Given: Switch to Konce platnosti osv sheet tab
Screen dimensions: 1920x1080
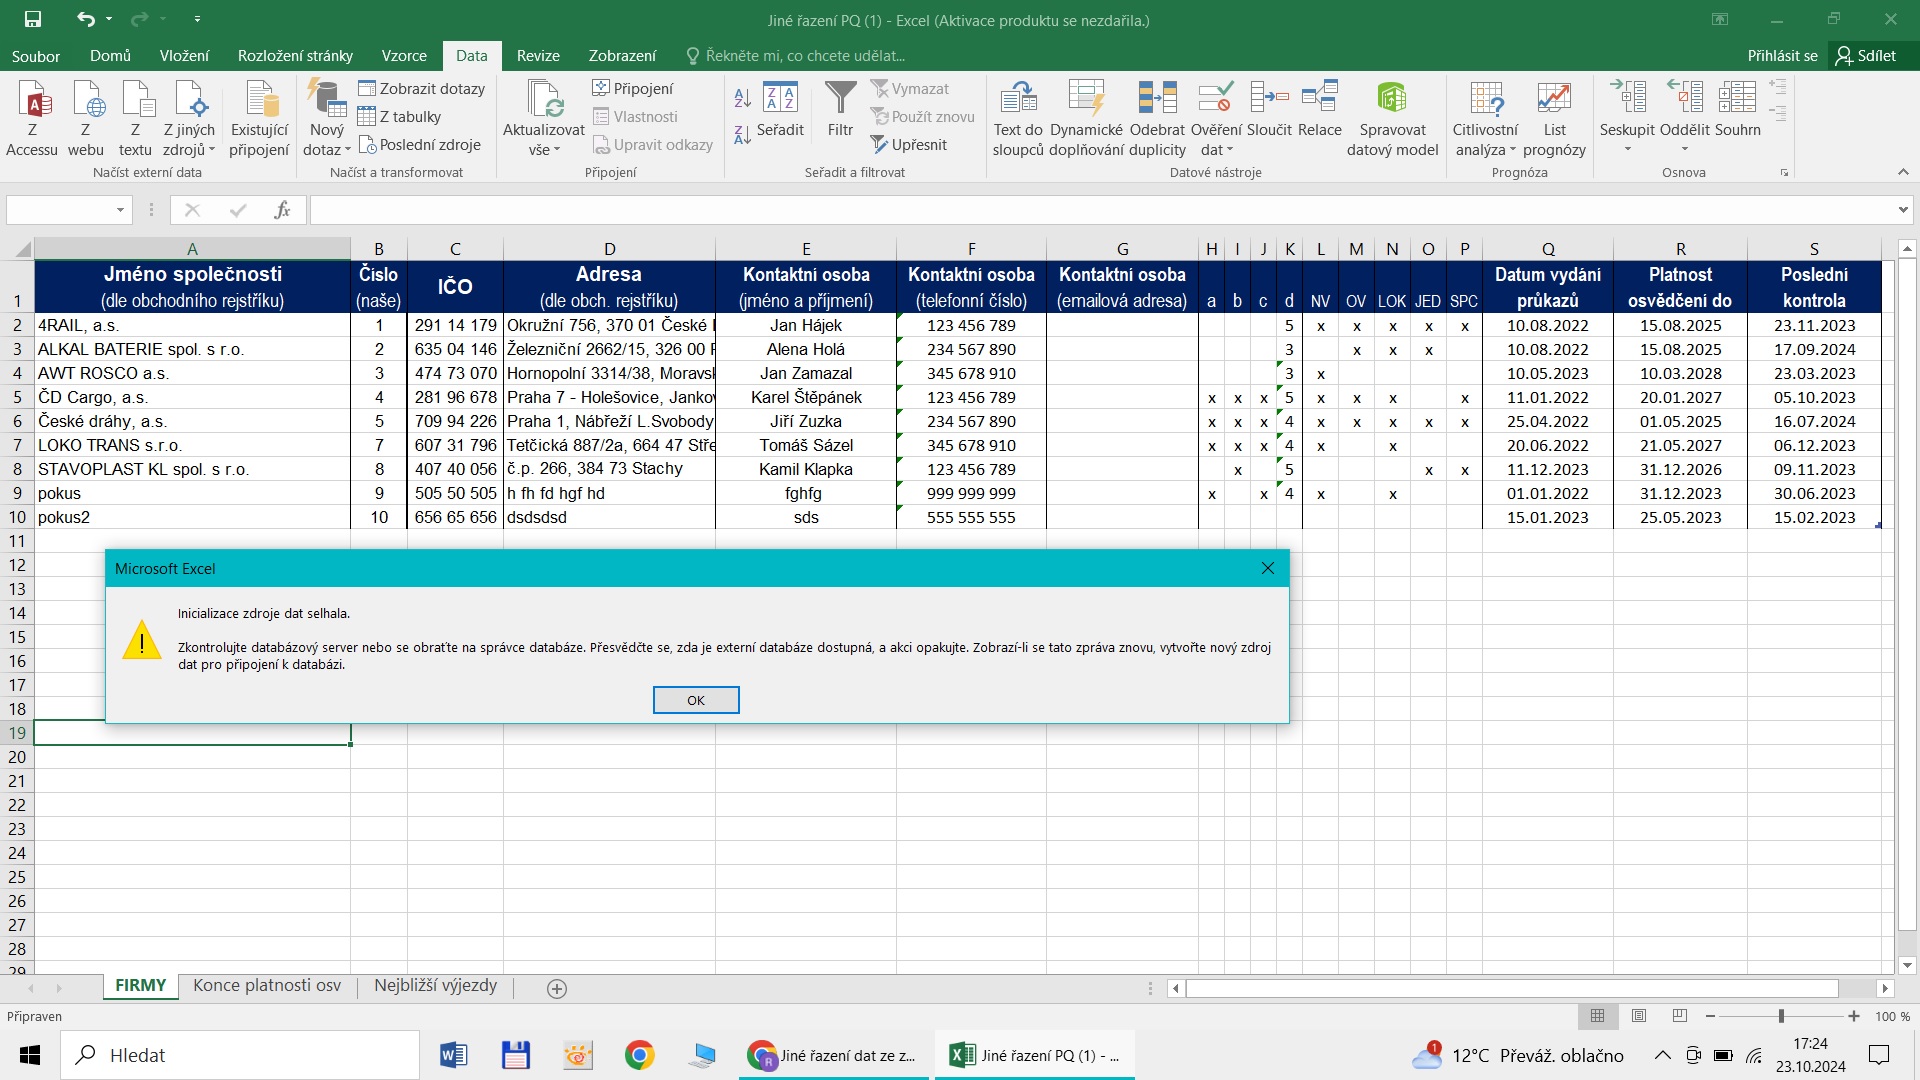Looking at the screenshot, I should click(x=267, y=986).
